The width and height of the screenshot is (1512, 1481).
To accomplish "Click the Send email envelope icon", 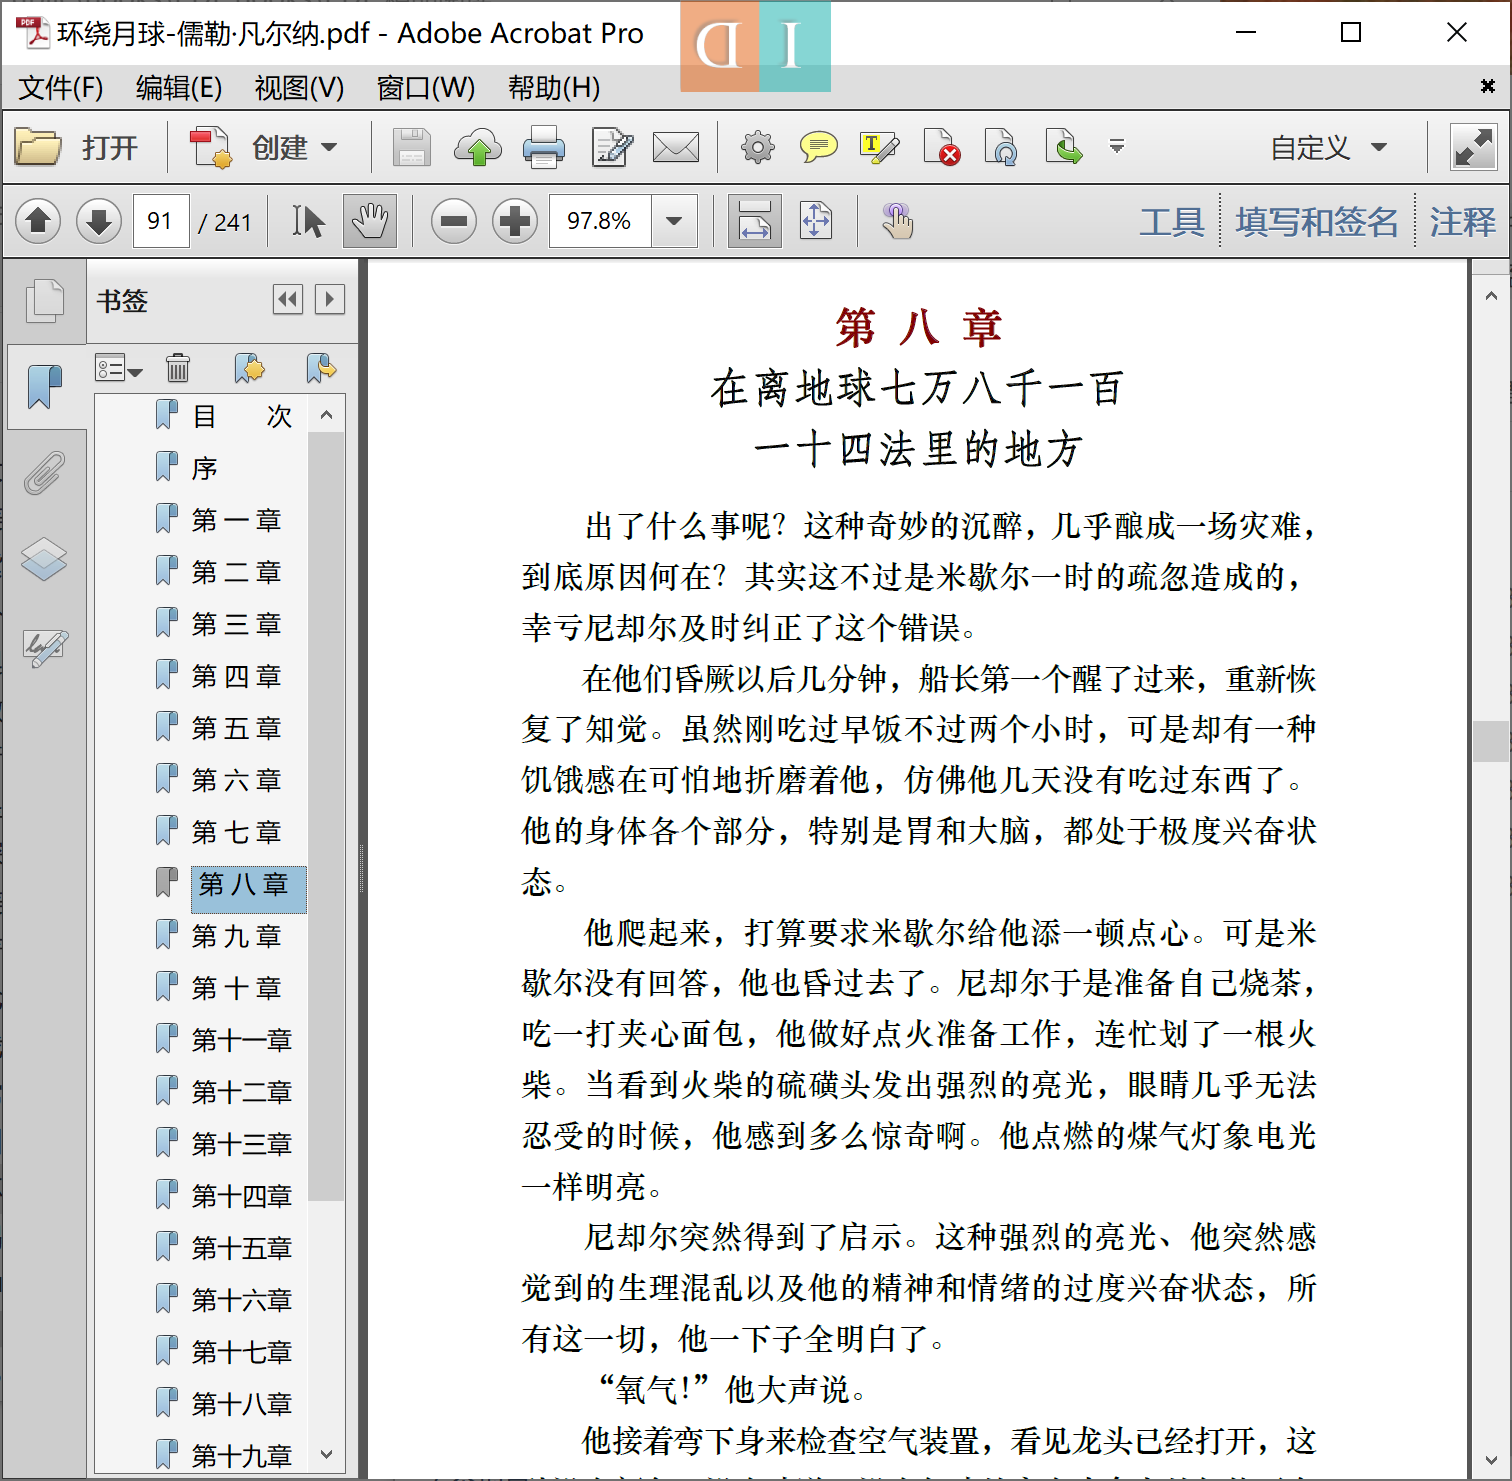I will [x=676, y=148].
